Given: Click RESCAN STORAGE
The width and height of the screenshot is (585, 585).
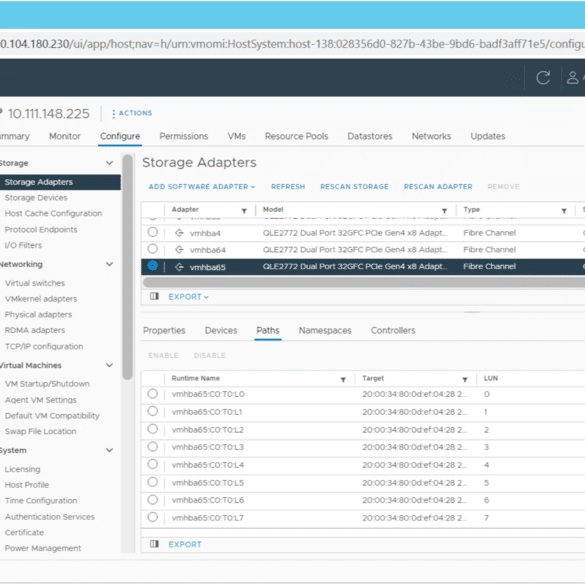Looking at the screenshot, I should [354, 187].
